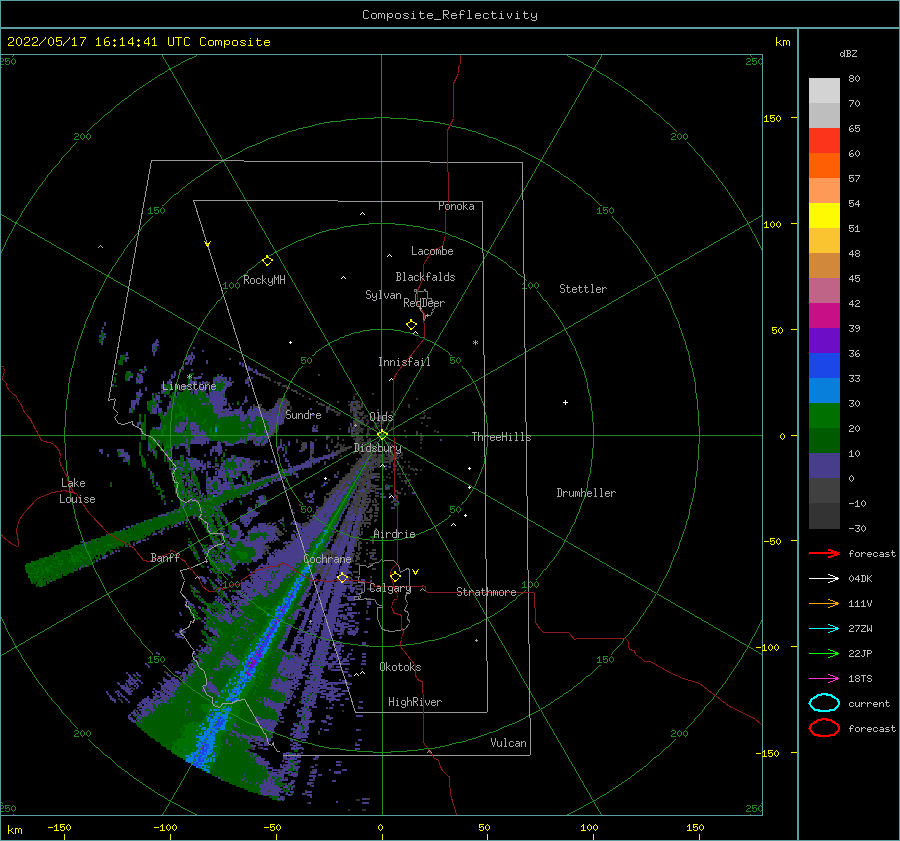The width and height of the screenshot is (900, 841).
Task: Click yellow diamond marker at radar center
Action: point(382,435)
